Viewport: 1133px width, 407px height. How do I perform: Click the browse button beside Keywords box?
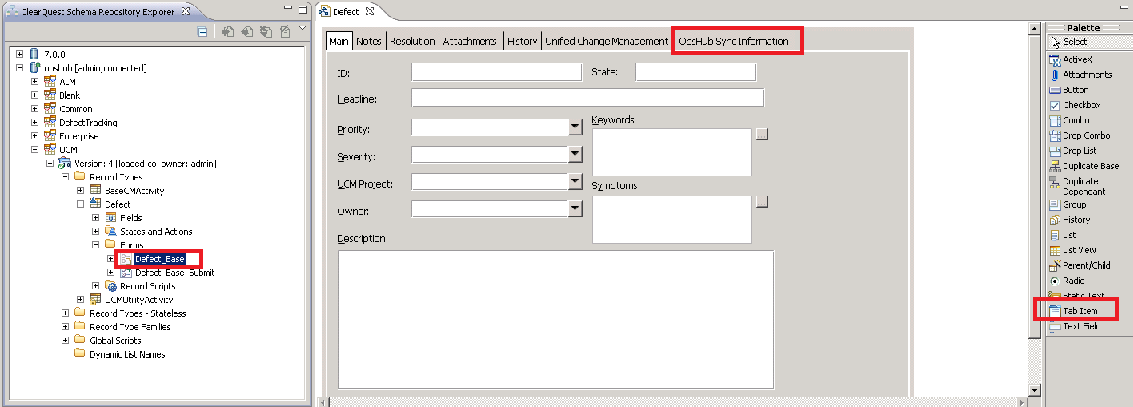762,133
